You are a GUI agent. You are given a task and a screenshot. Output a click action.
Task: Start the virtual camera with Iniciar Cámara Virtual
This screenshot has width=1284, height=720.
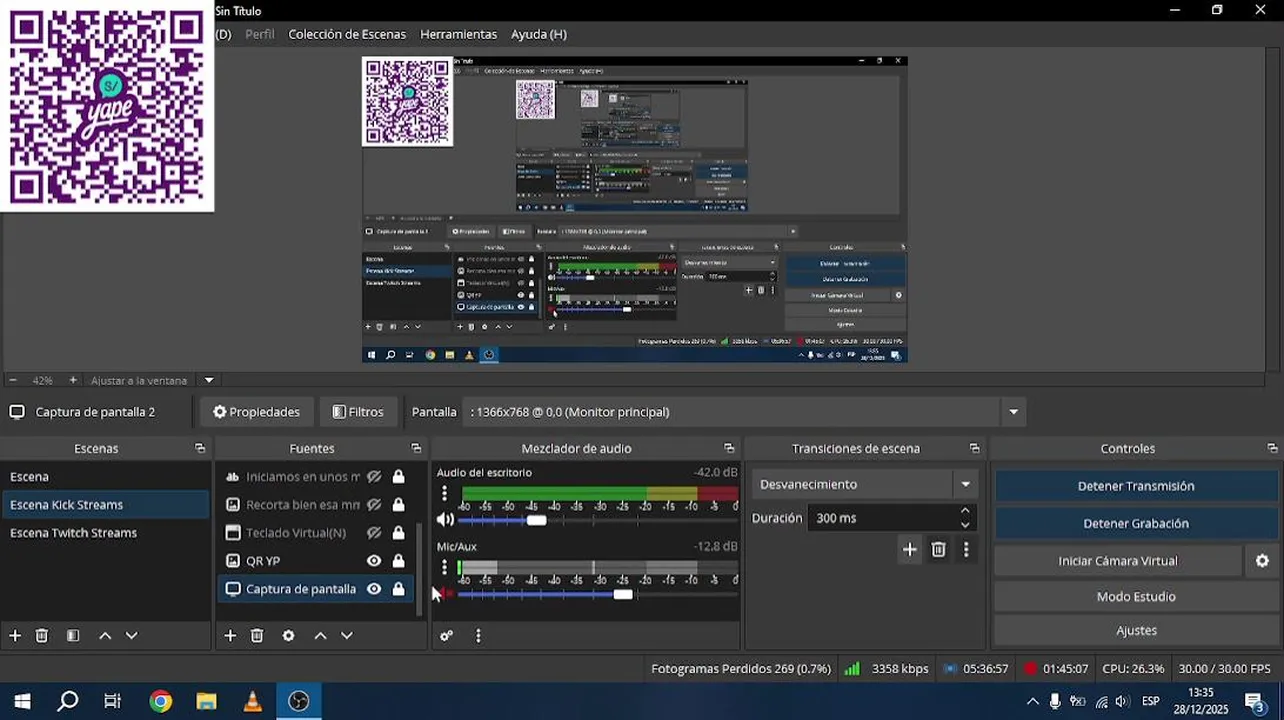click(x=1118, y=561)
